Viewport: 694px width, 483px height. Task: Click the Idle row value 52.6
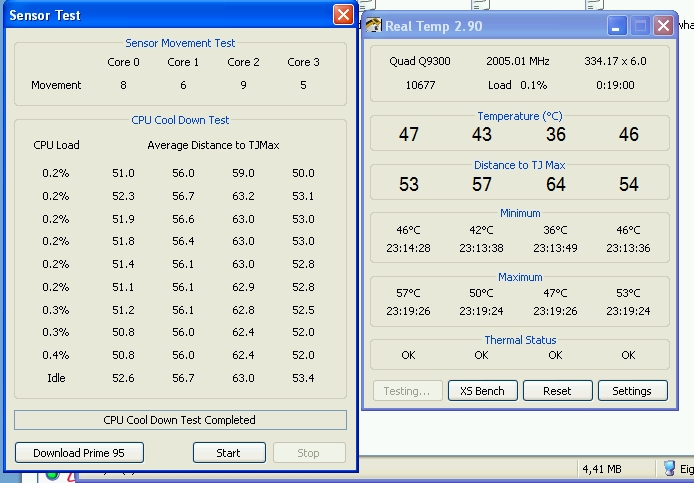coord(123,378)
